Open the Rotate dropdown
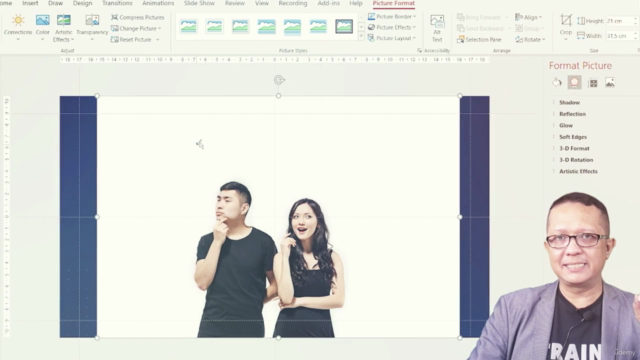 coord(530,40)
